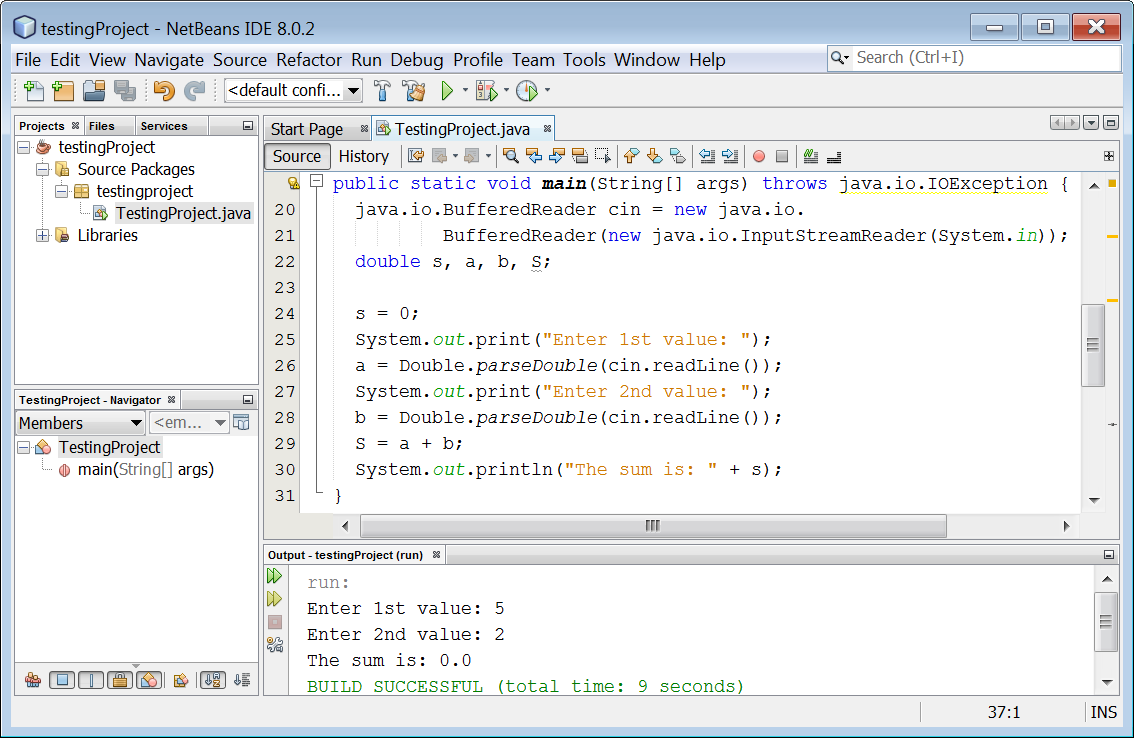This screenshot has width=1134, height=738.
Task: Click the New File toolbar icon
Action: [33, 90]
